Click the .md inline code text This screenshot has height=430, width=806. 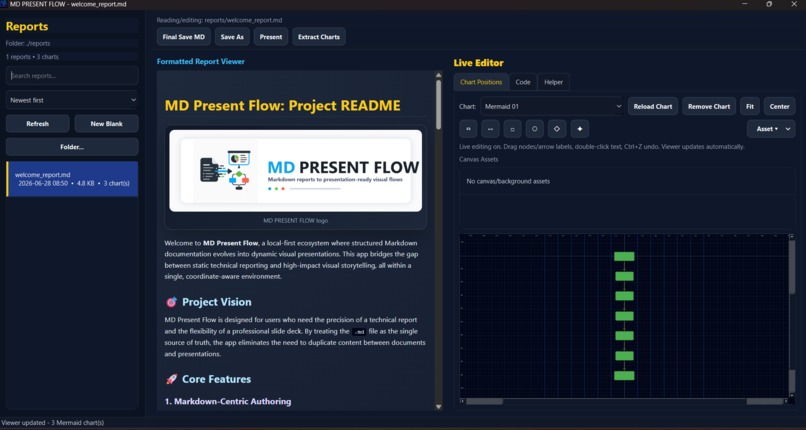tap(360, 332)
